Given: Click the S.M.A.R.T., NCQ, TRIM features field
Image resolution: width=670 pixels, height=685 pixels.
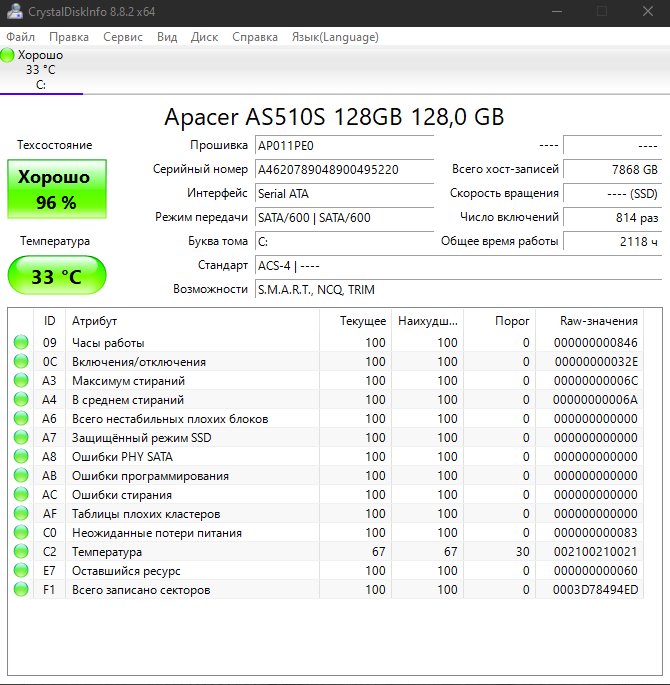Looking at the screenshot, I should [459, 290].
